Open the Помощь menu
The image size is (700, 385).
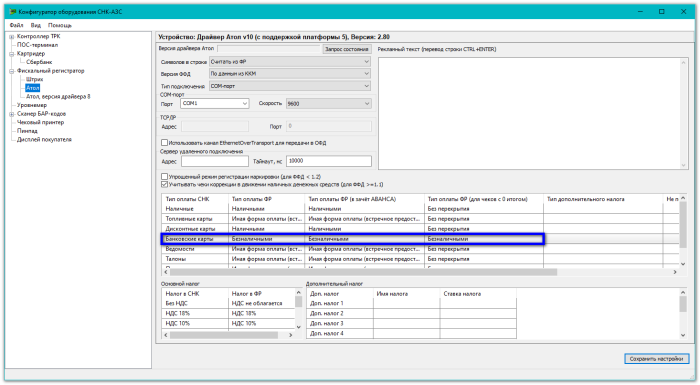[x=60, y=25]
